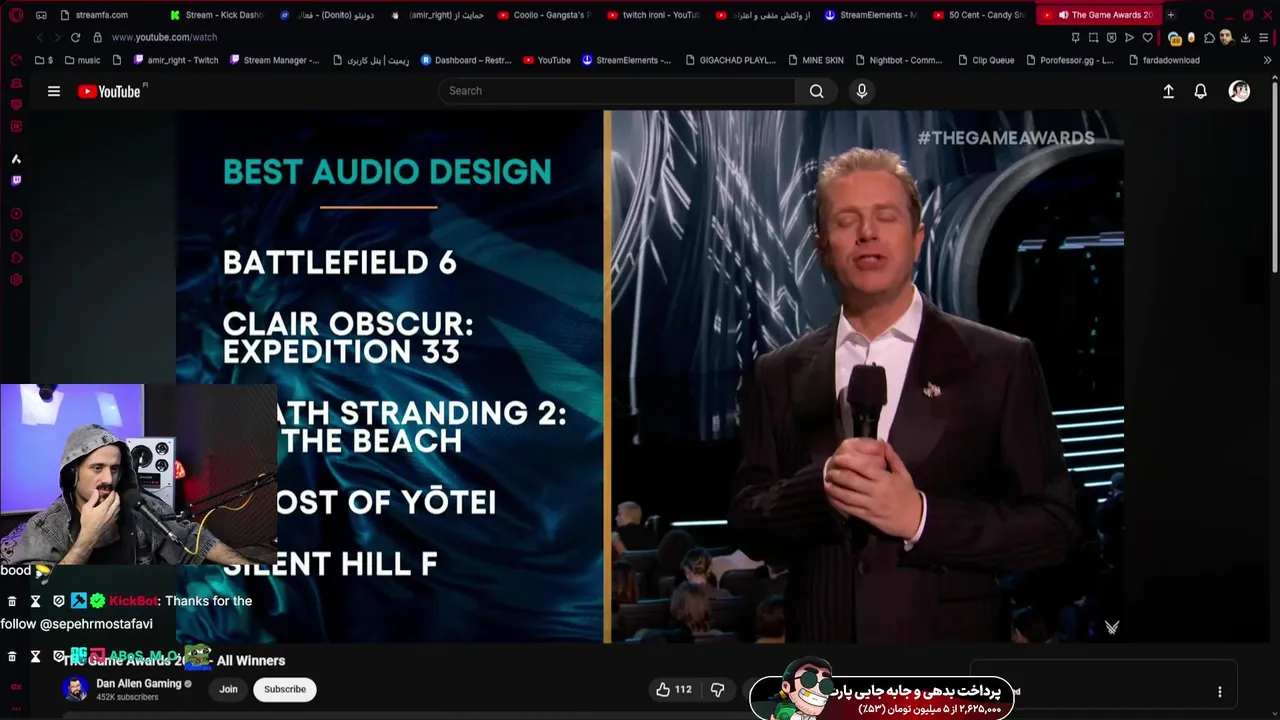Open the Porofessor.gg bookmark
The height and width of the screenshot is (720, 1280).
tap(1069, 60)
